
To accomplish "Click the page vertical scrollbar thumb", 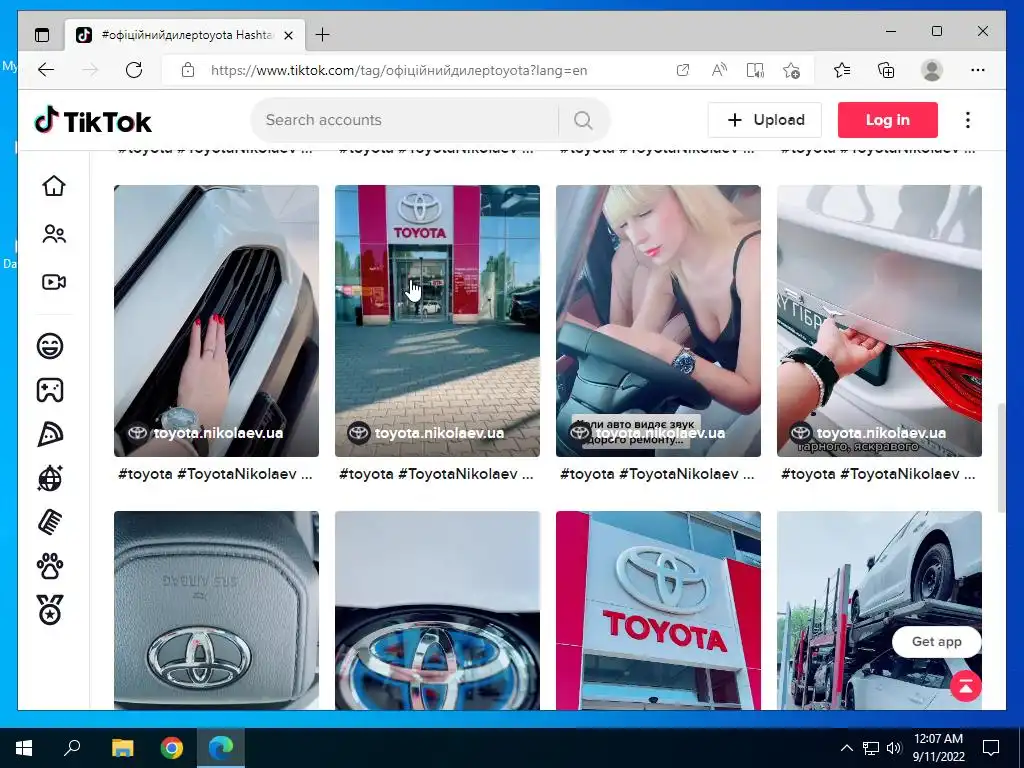I will pyautogui.click(x=1000, y=458).
